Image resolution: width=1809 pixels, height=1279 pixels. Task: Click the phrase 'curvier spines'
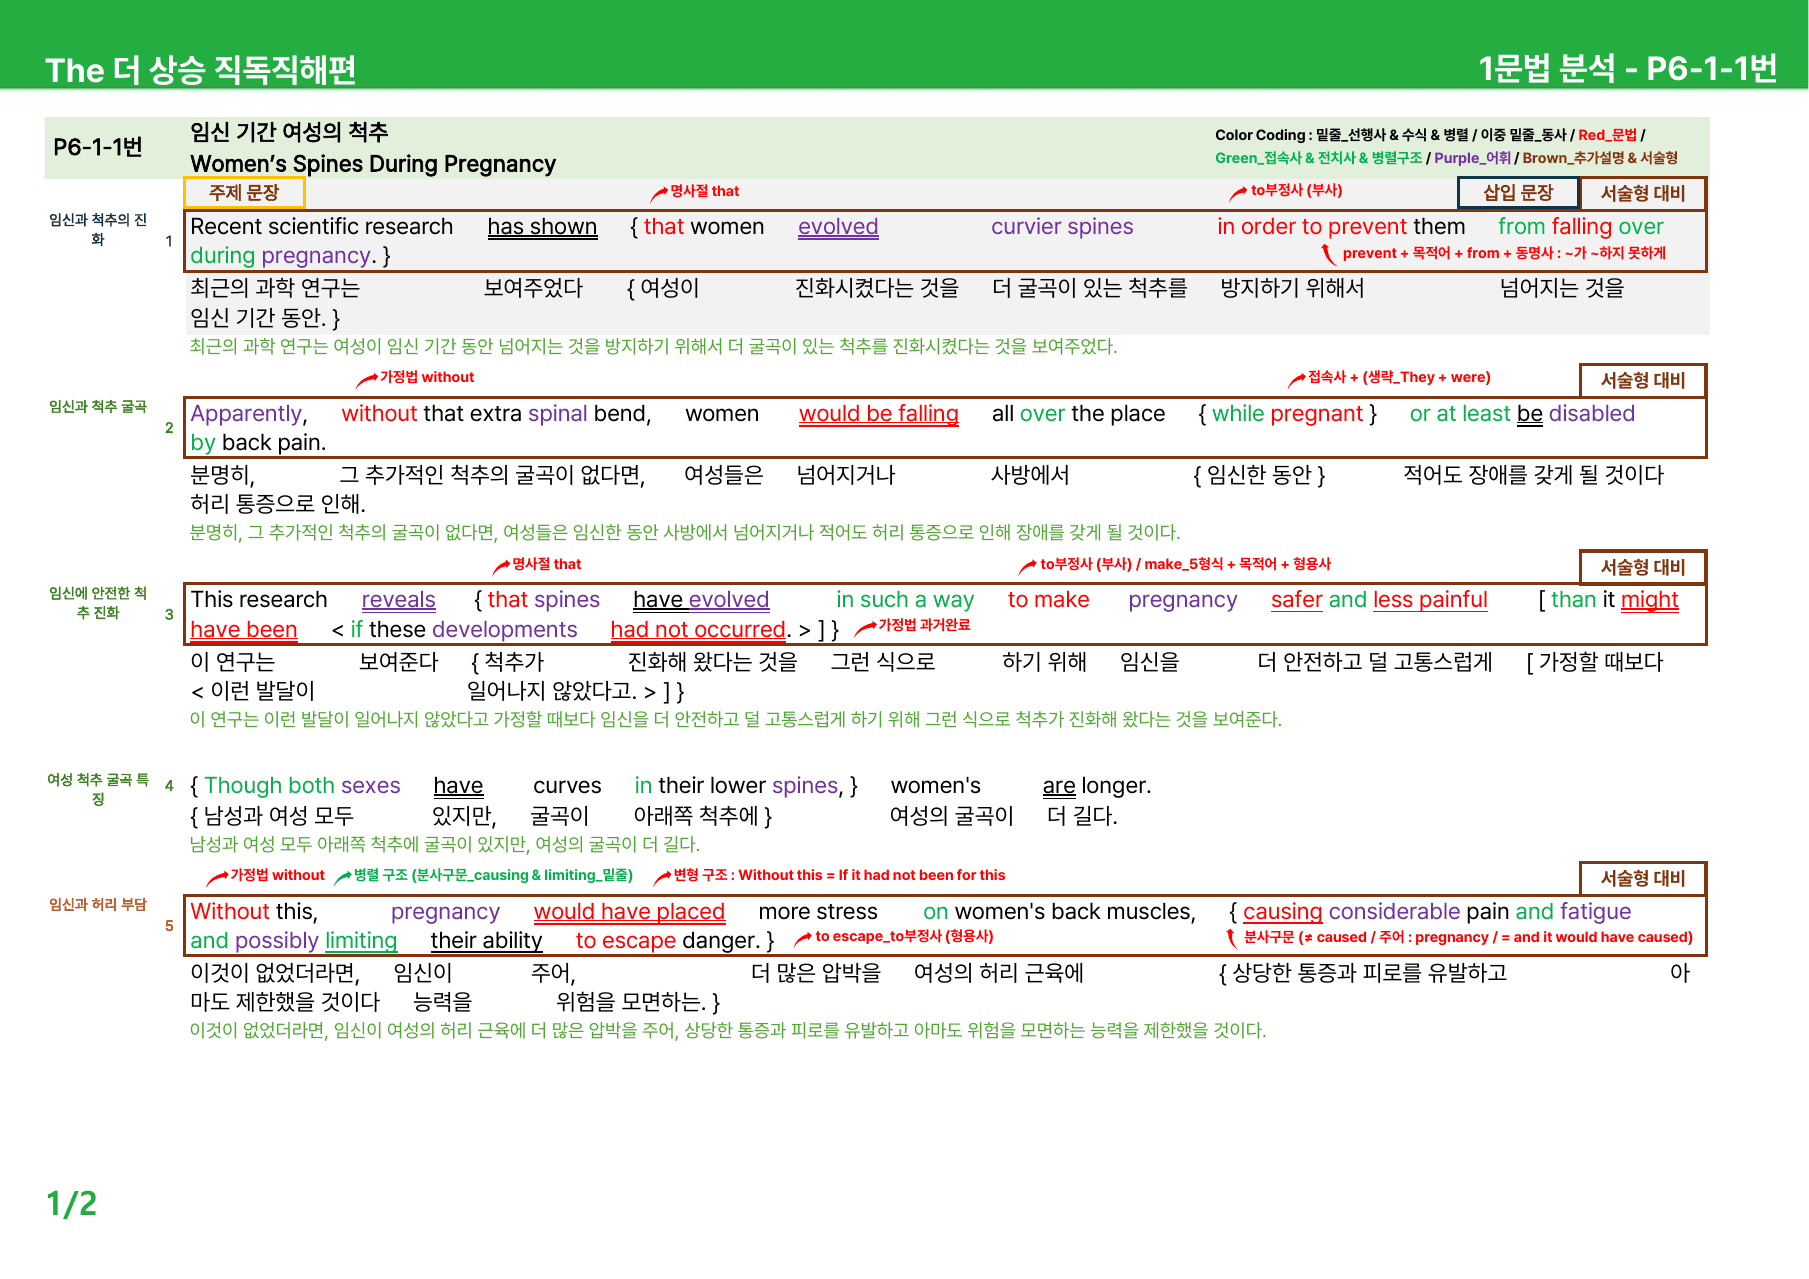coord(1062,227)
